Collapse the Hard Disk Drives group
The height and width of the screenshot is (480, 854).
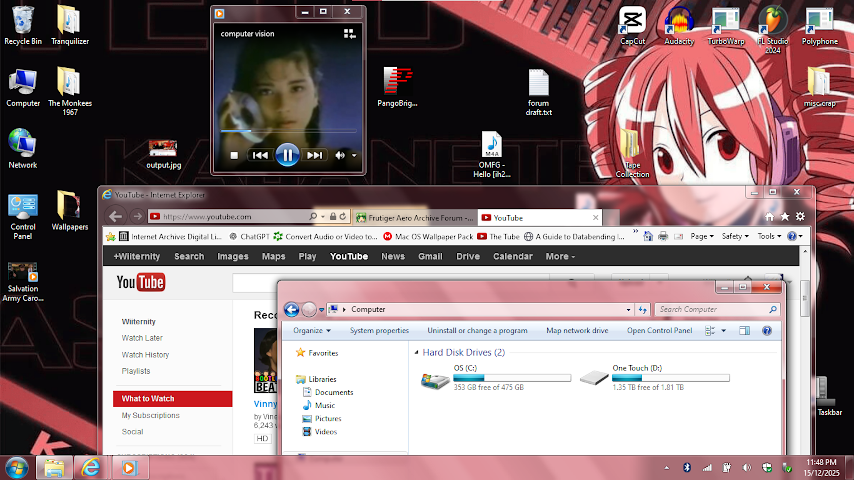pos(416,353)
